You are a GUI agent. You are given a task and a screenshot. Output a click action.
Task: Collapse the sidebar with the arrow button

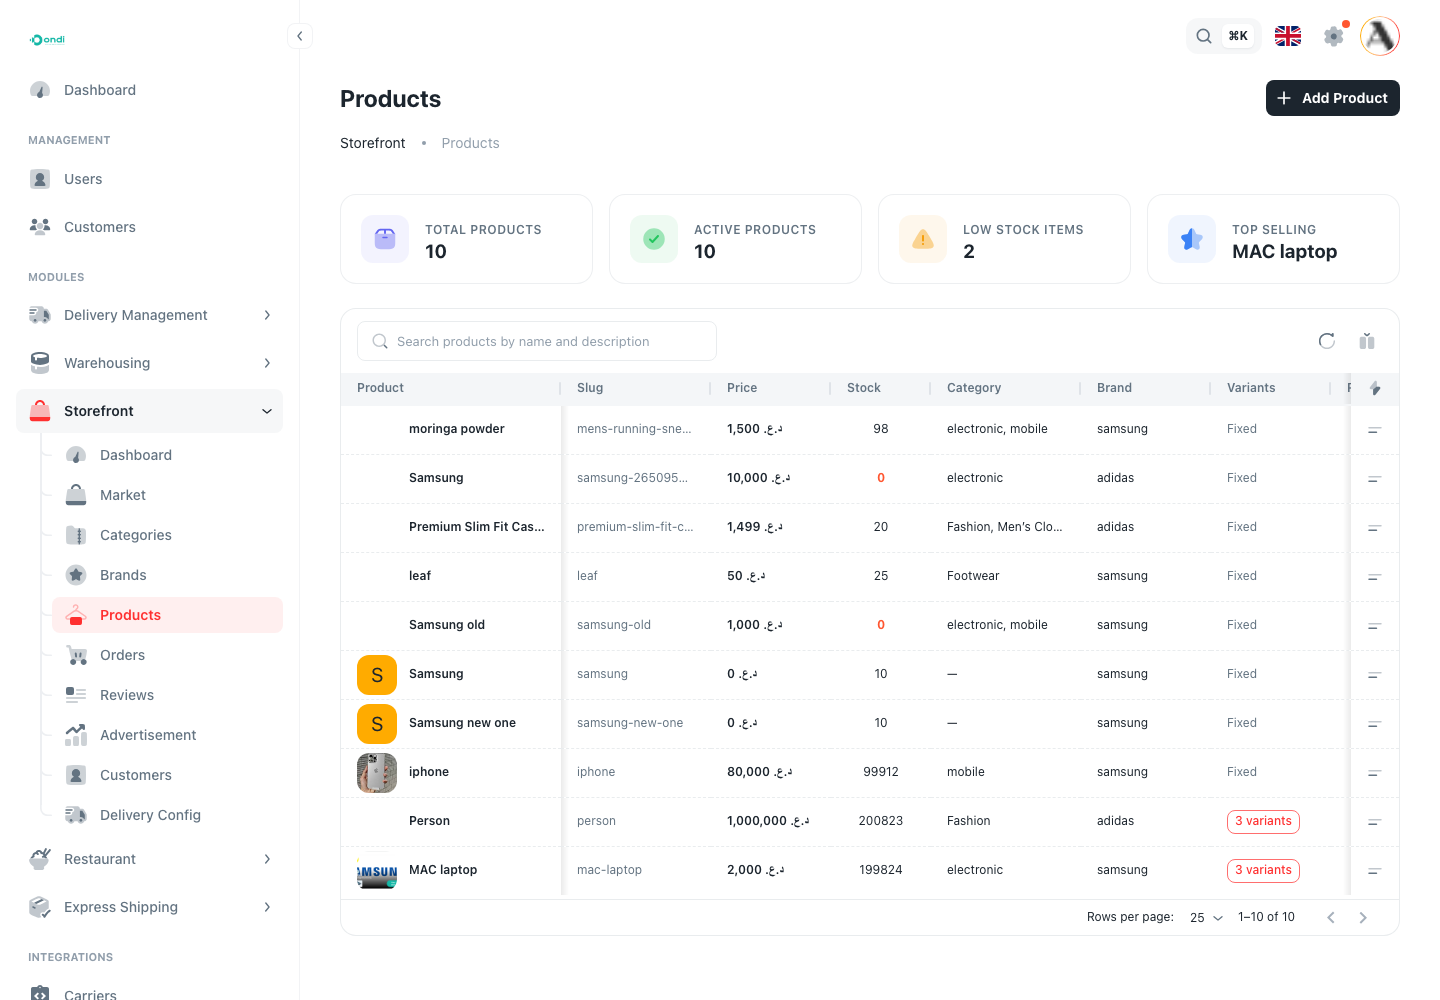299,36
